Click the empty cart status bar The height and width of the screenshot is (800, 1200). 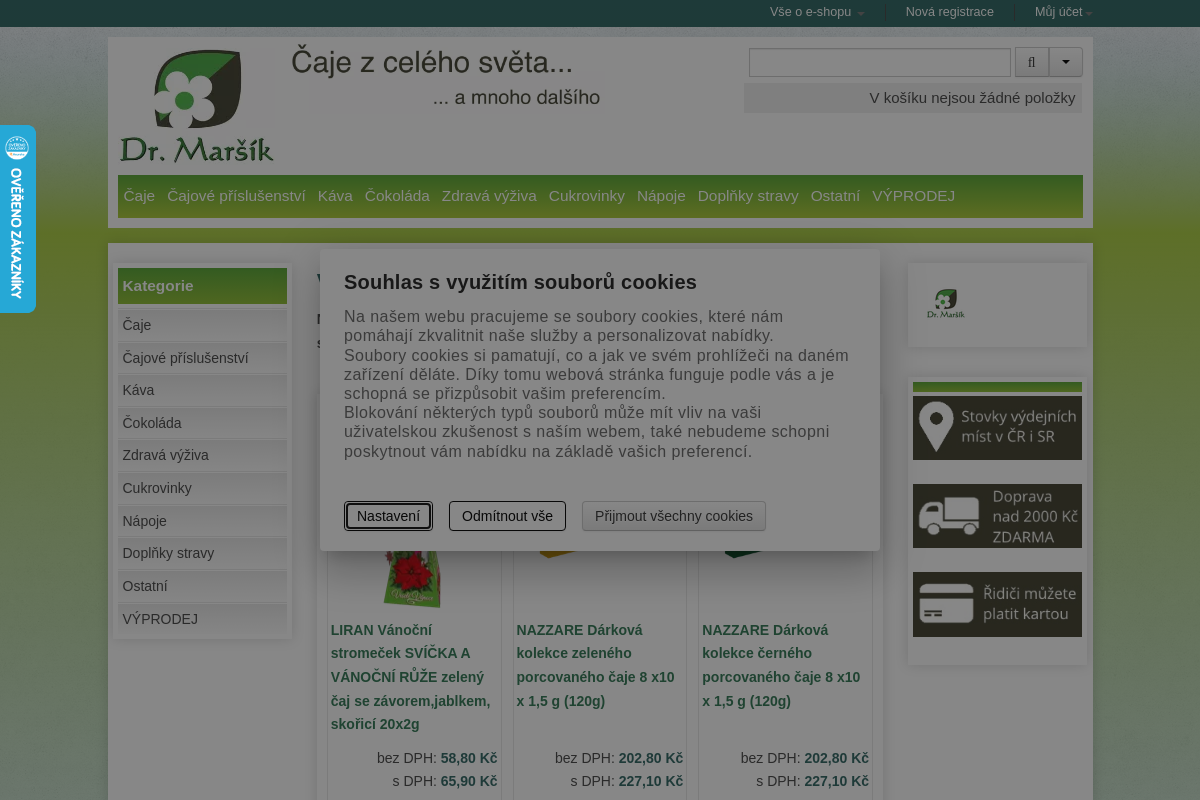913,98
